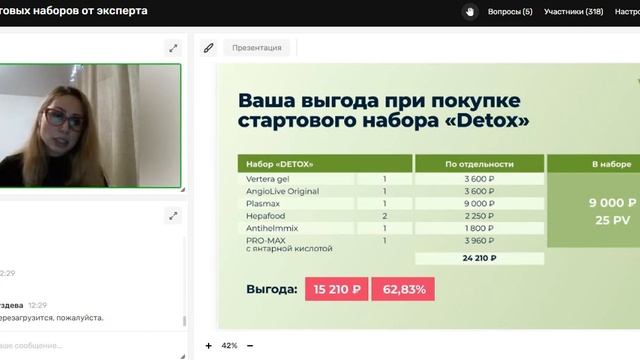Screen dimensions: 640x360
Task: Click the 1 800 ₽ Antihelmmix price
Action: [479, 228]
